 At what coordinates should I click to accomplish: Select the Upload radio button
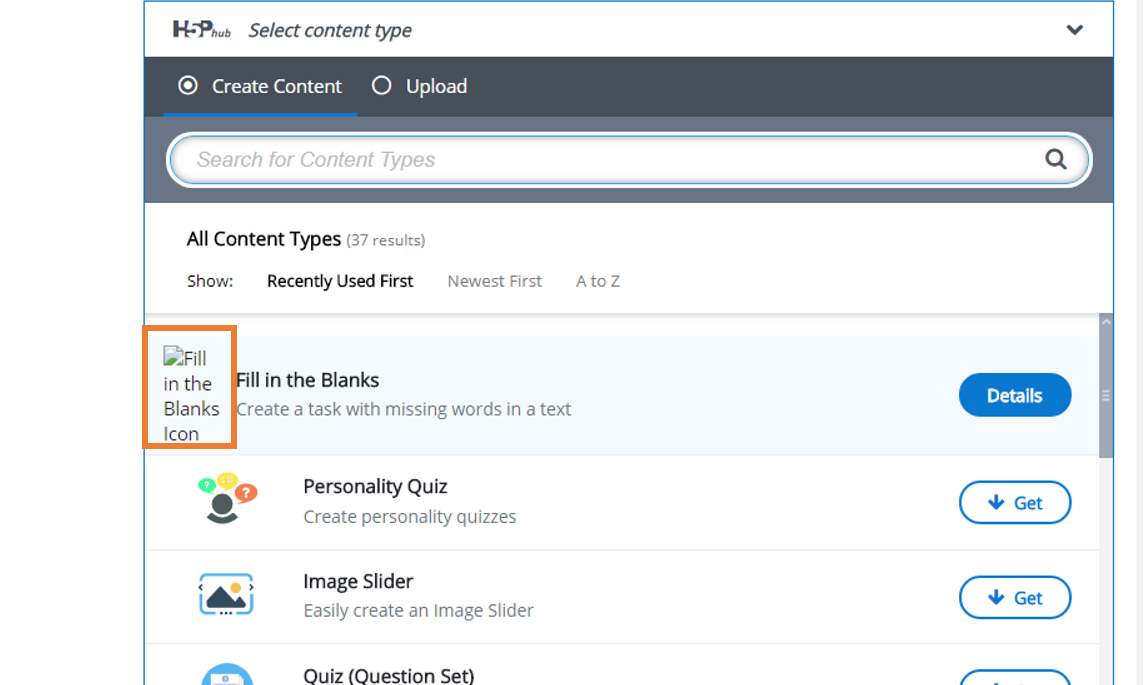[x=381, y=85]
